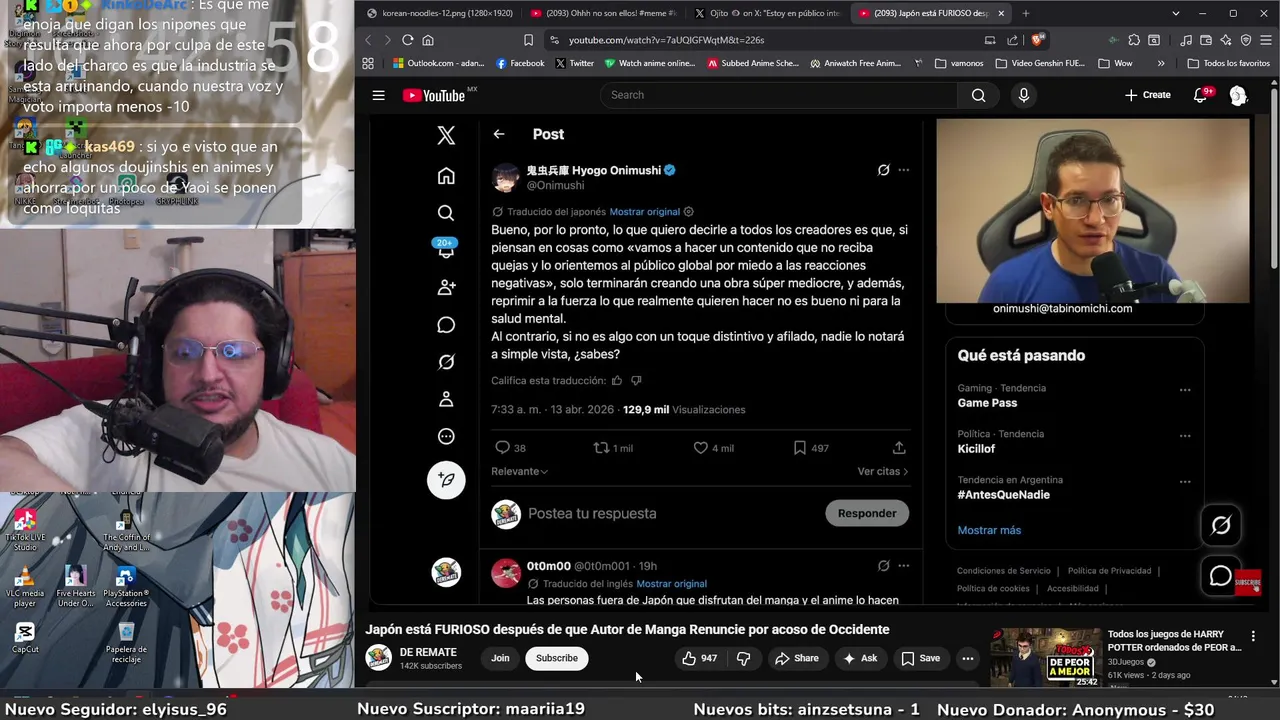The image size is (1280, 720).
Task: Open the browser tab search chevron
Action: 1175,13
